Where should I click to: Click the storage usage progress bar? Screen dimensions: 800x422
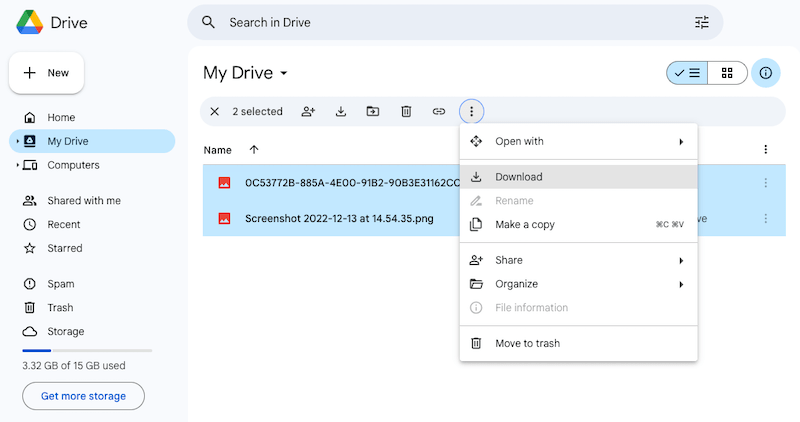(x=87, y=351)
